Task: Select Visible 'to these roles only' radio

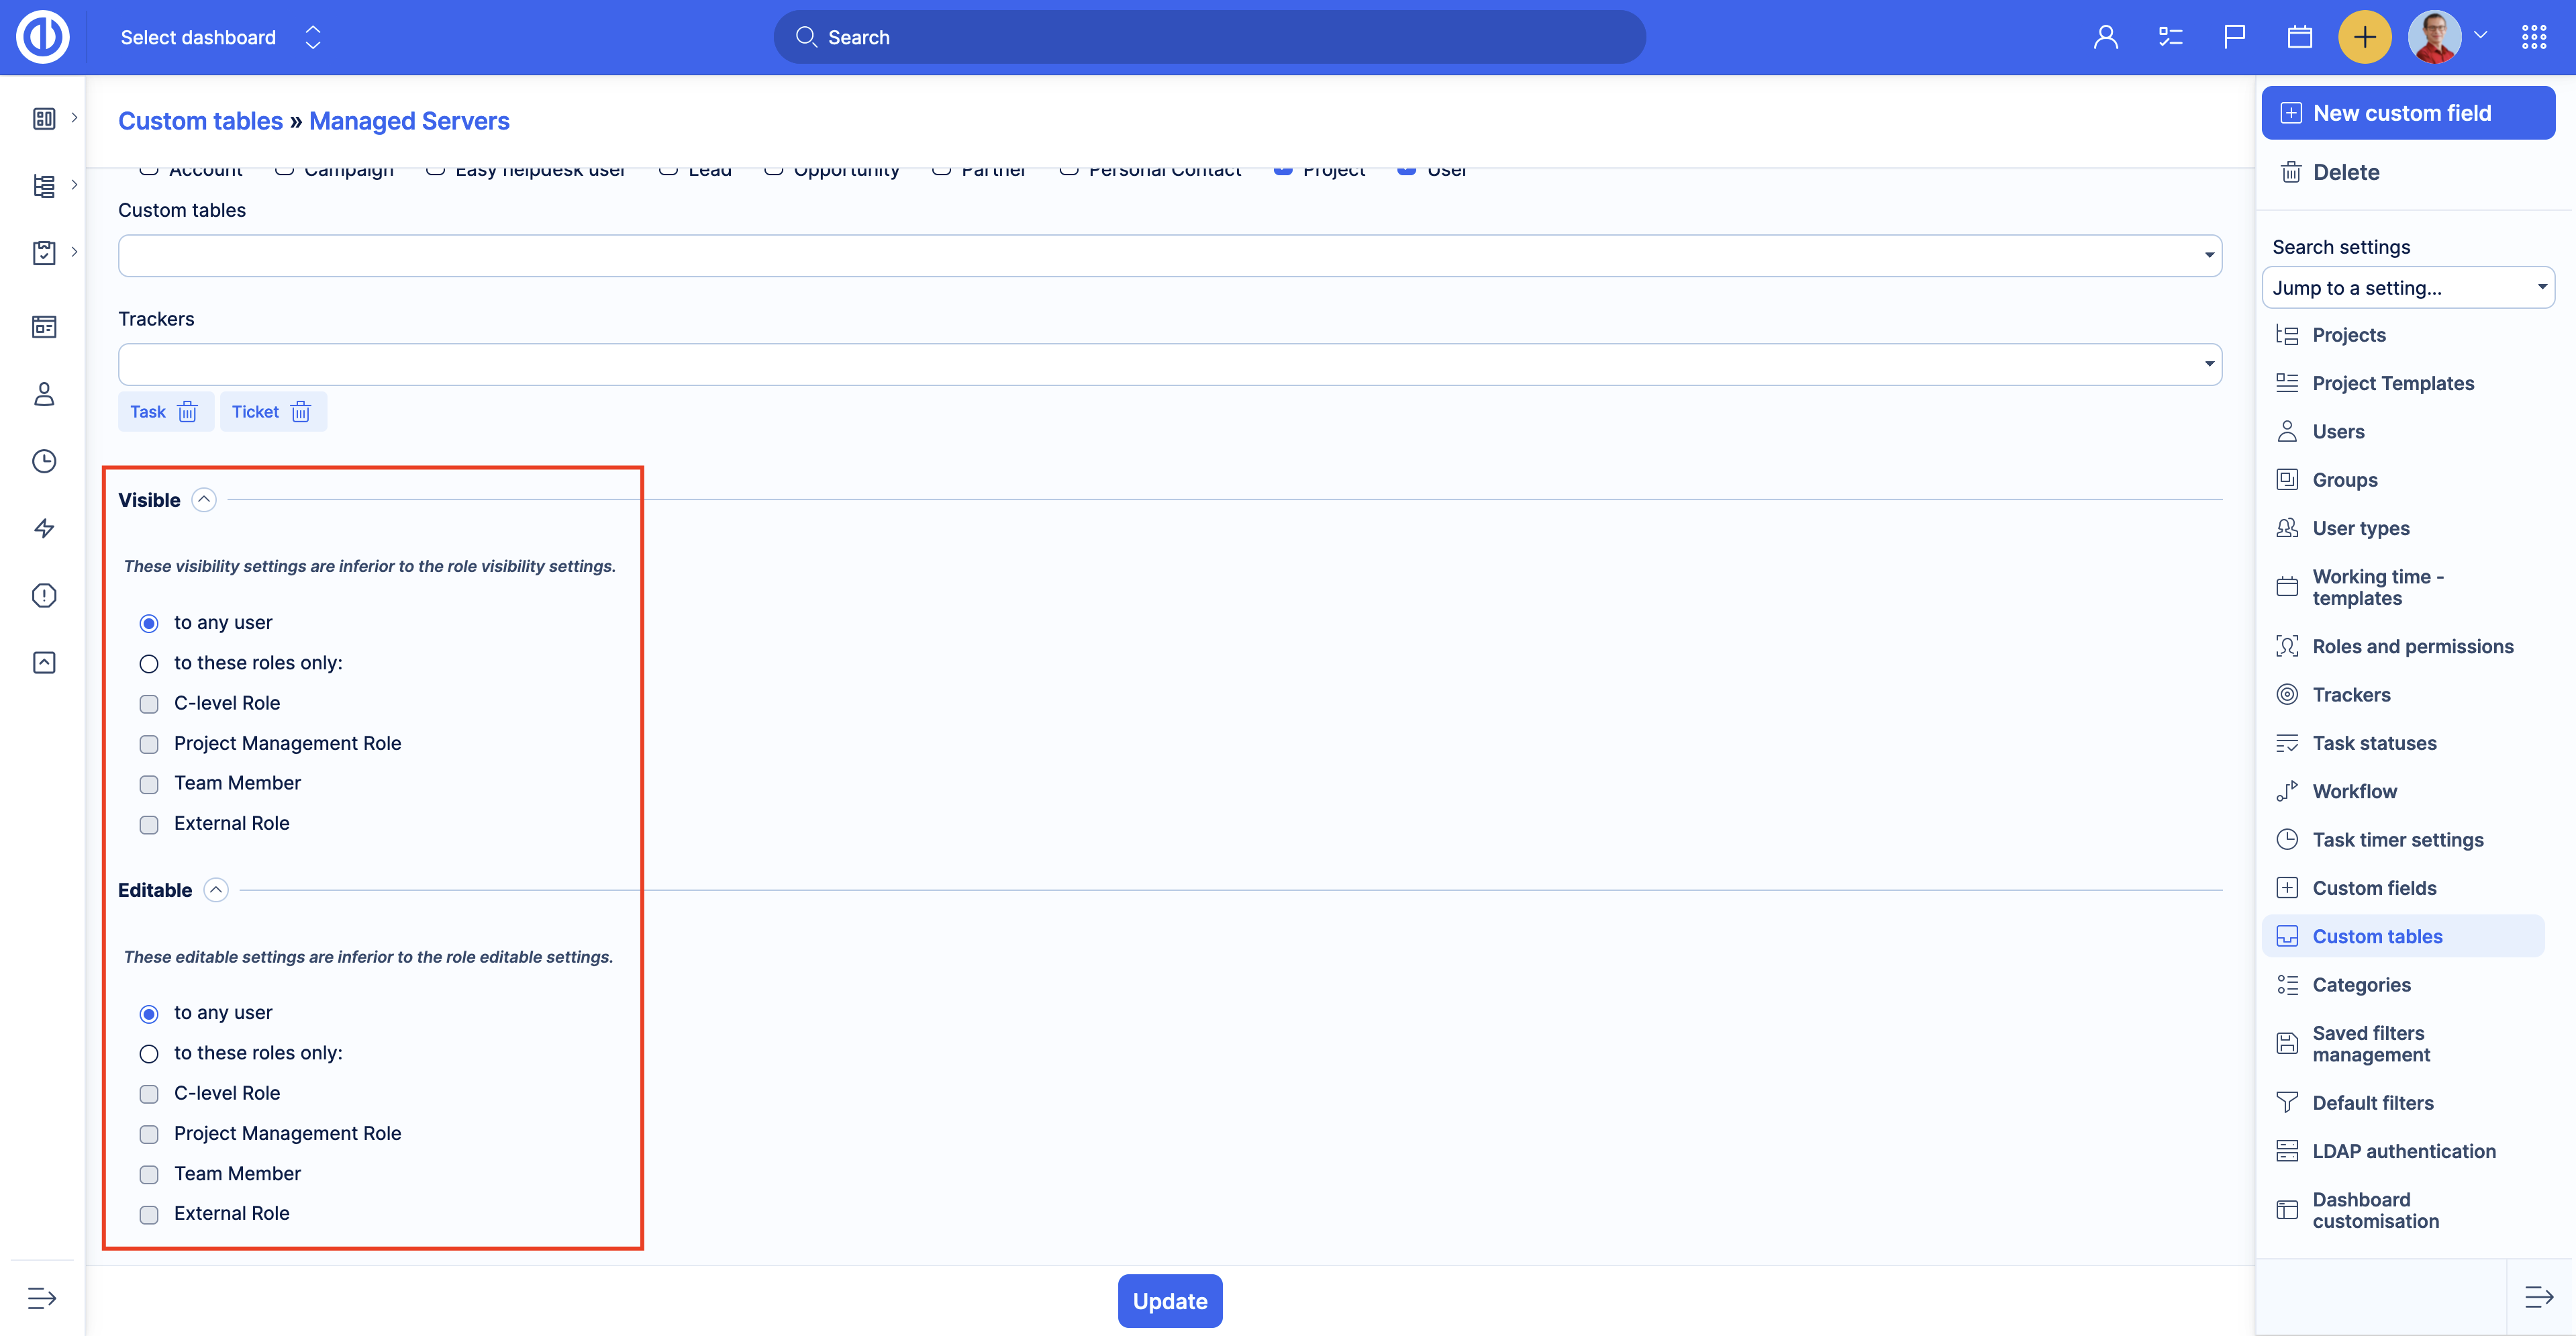Action: tap(149, 664)
